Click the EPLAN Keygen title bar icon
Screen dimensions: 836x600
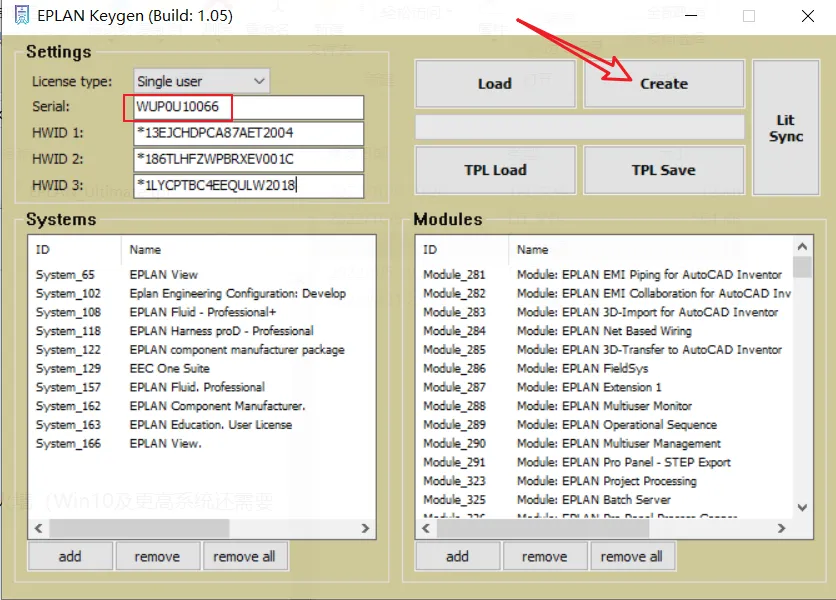tap(21, 15)
